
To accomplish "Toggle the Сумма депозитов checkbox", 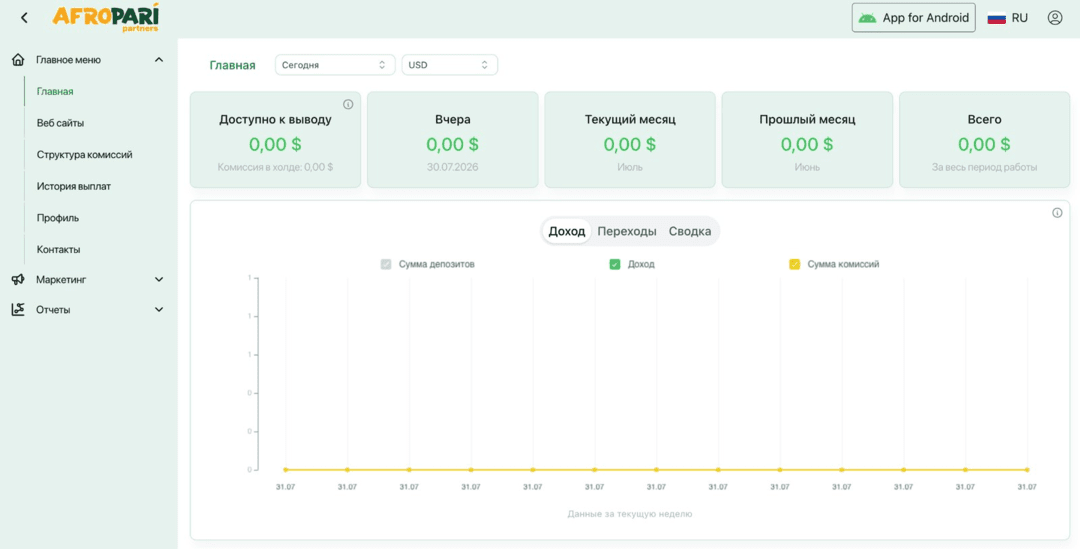I will tap(386, 265).
